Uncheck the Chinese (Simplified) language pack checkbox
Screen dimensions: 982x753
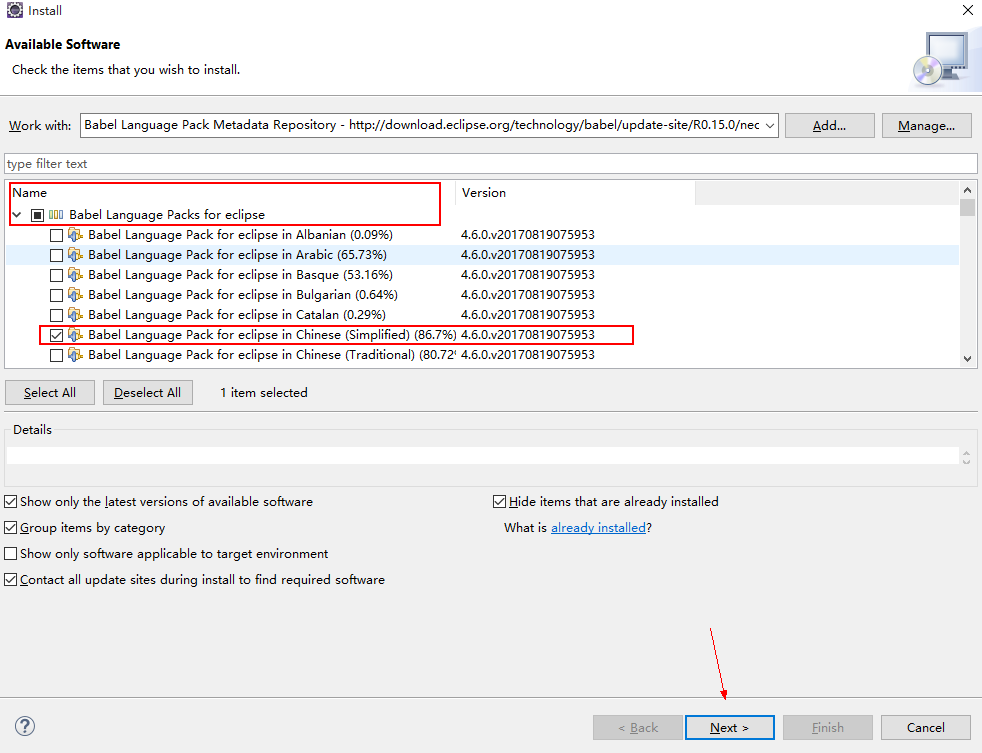point(56,336)
